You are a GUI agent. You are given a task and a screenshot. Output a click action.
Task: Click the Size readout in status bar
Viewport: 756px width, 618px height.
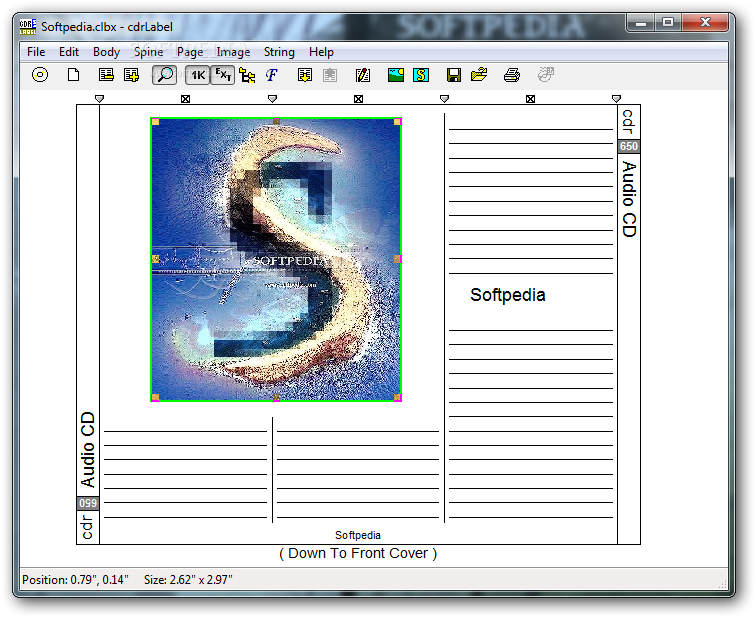pos(188,579)
